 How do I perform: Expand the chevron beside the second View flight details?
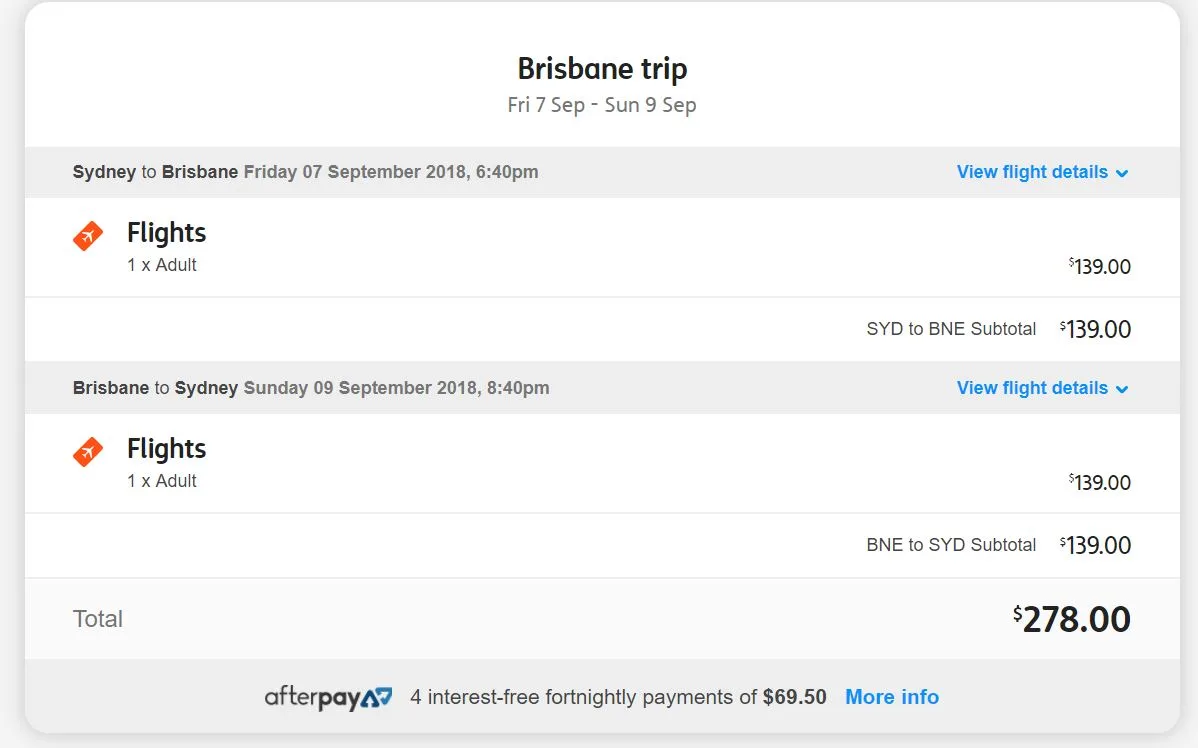[1122, 389]
